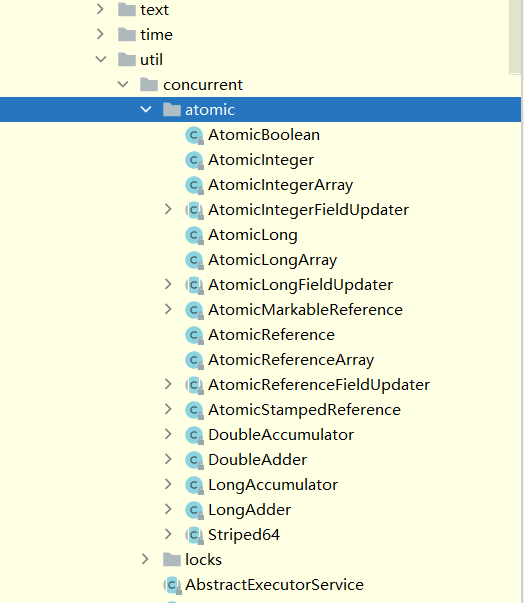Expand Striped64 members
This screenshot has width=524, height=603.
point(168,534)
